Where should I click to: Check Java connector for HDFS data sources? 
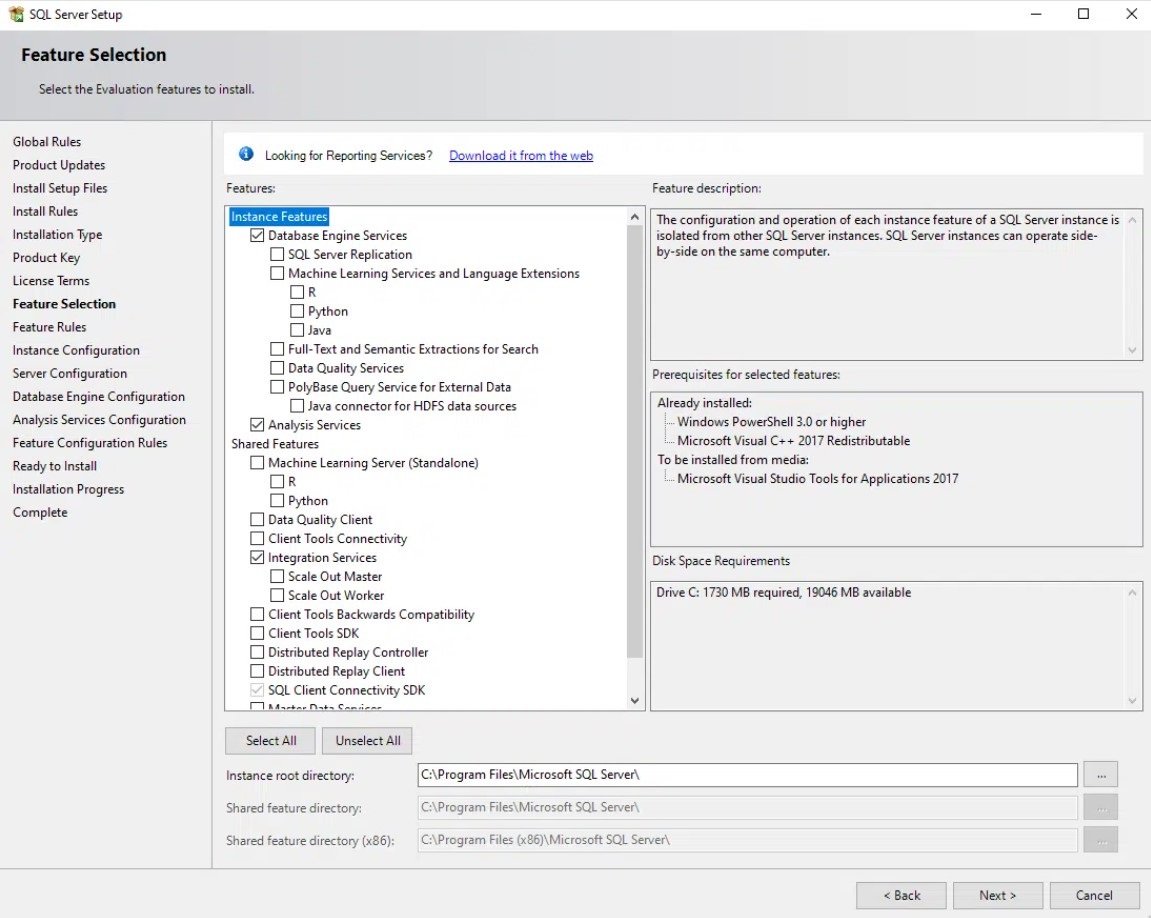pos(297,406)
